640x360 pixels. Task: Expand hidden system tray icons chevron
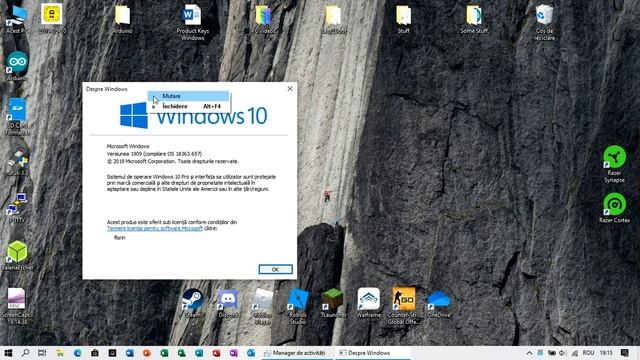529,353
